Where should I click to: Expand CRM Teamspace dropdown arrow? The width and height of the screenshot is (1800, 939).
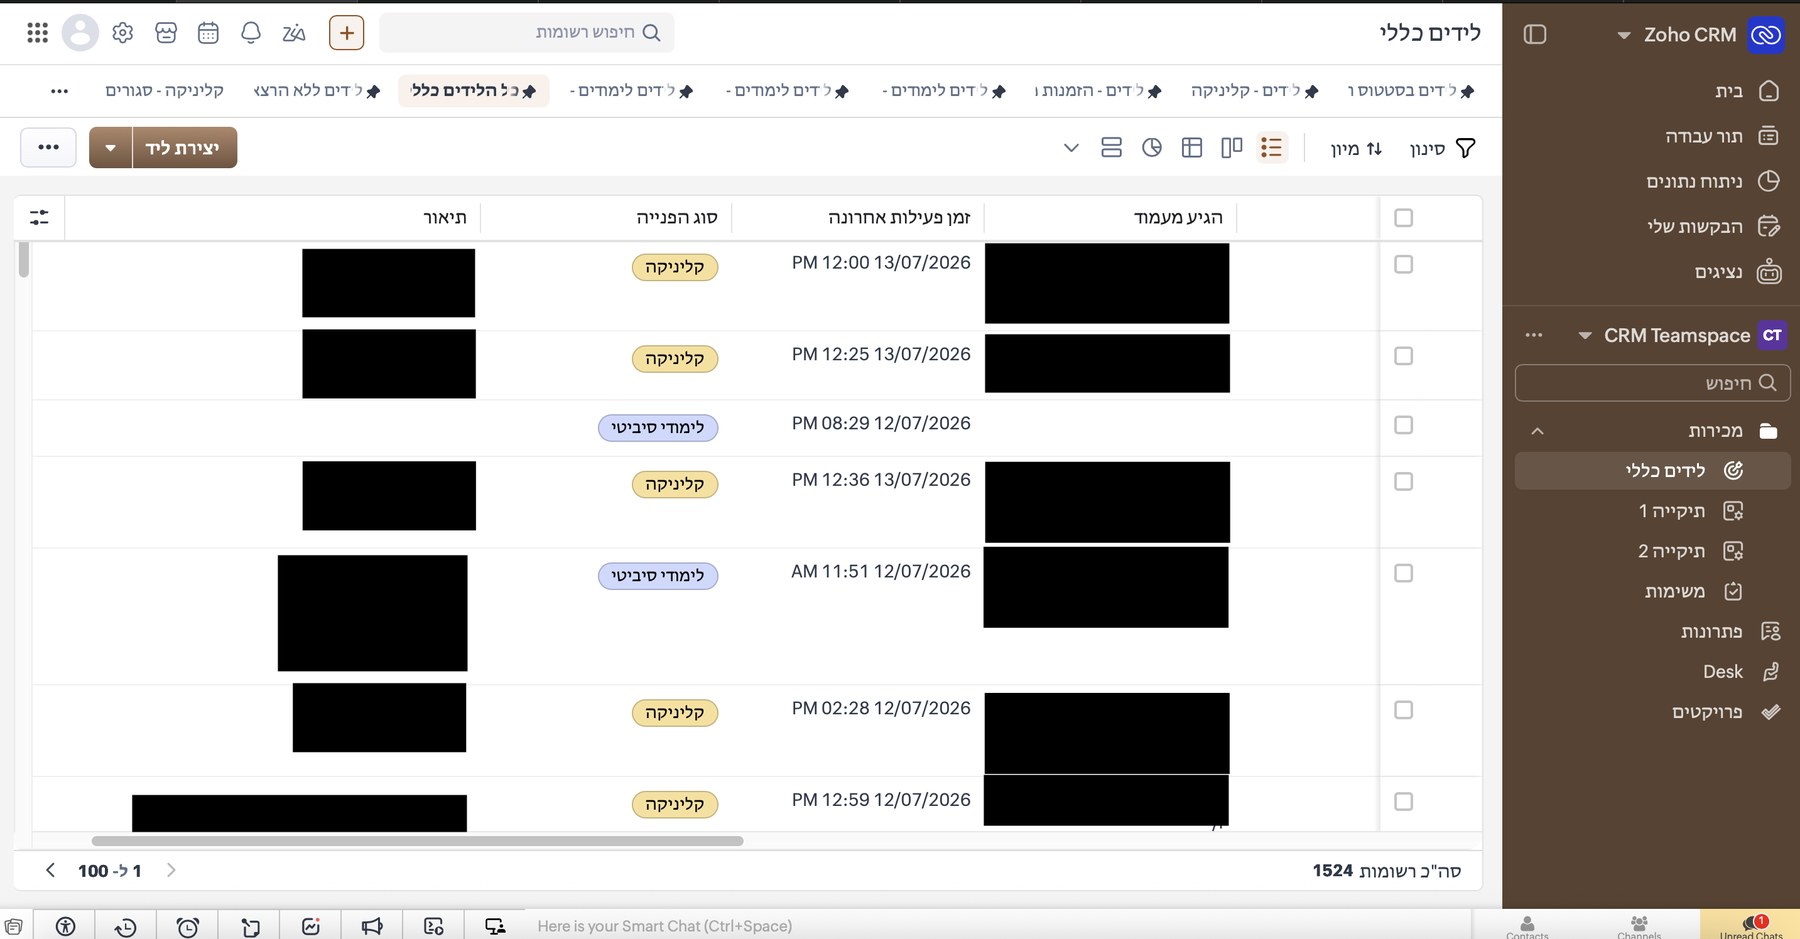[x=1584, y=336]
